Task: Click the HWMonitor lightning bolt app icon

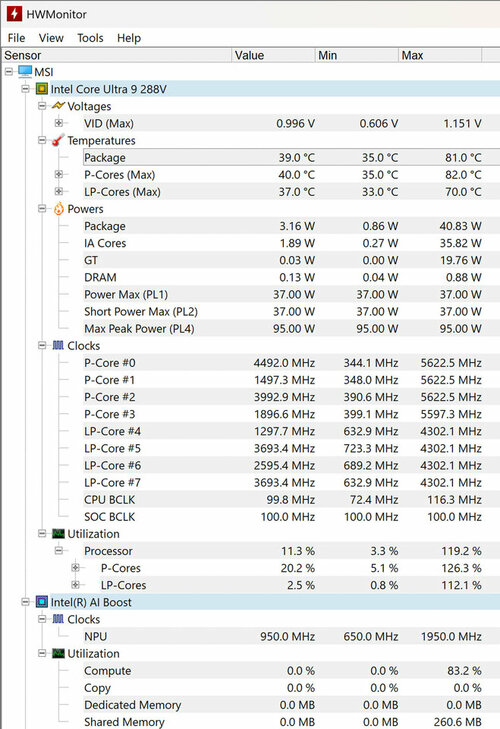Action: 13,13
